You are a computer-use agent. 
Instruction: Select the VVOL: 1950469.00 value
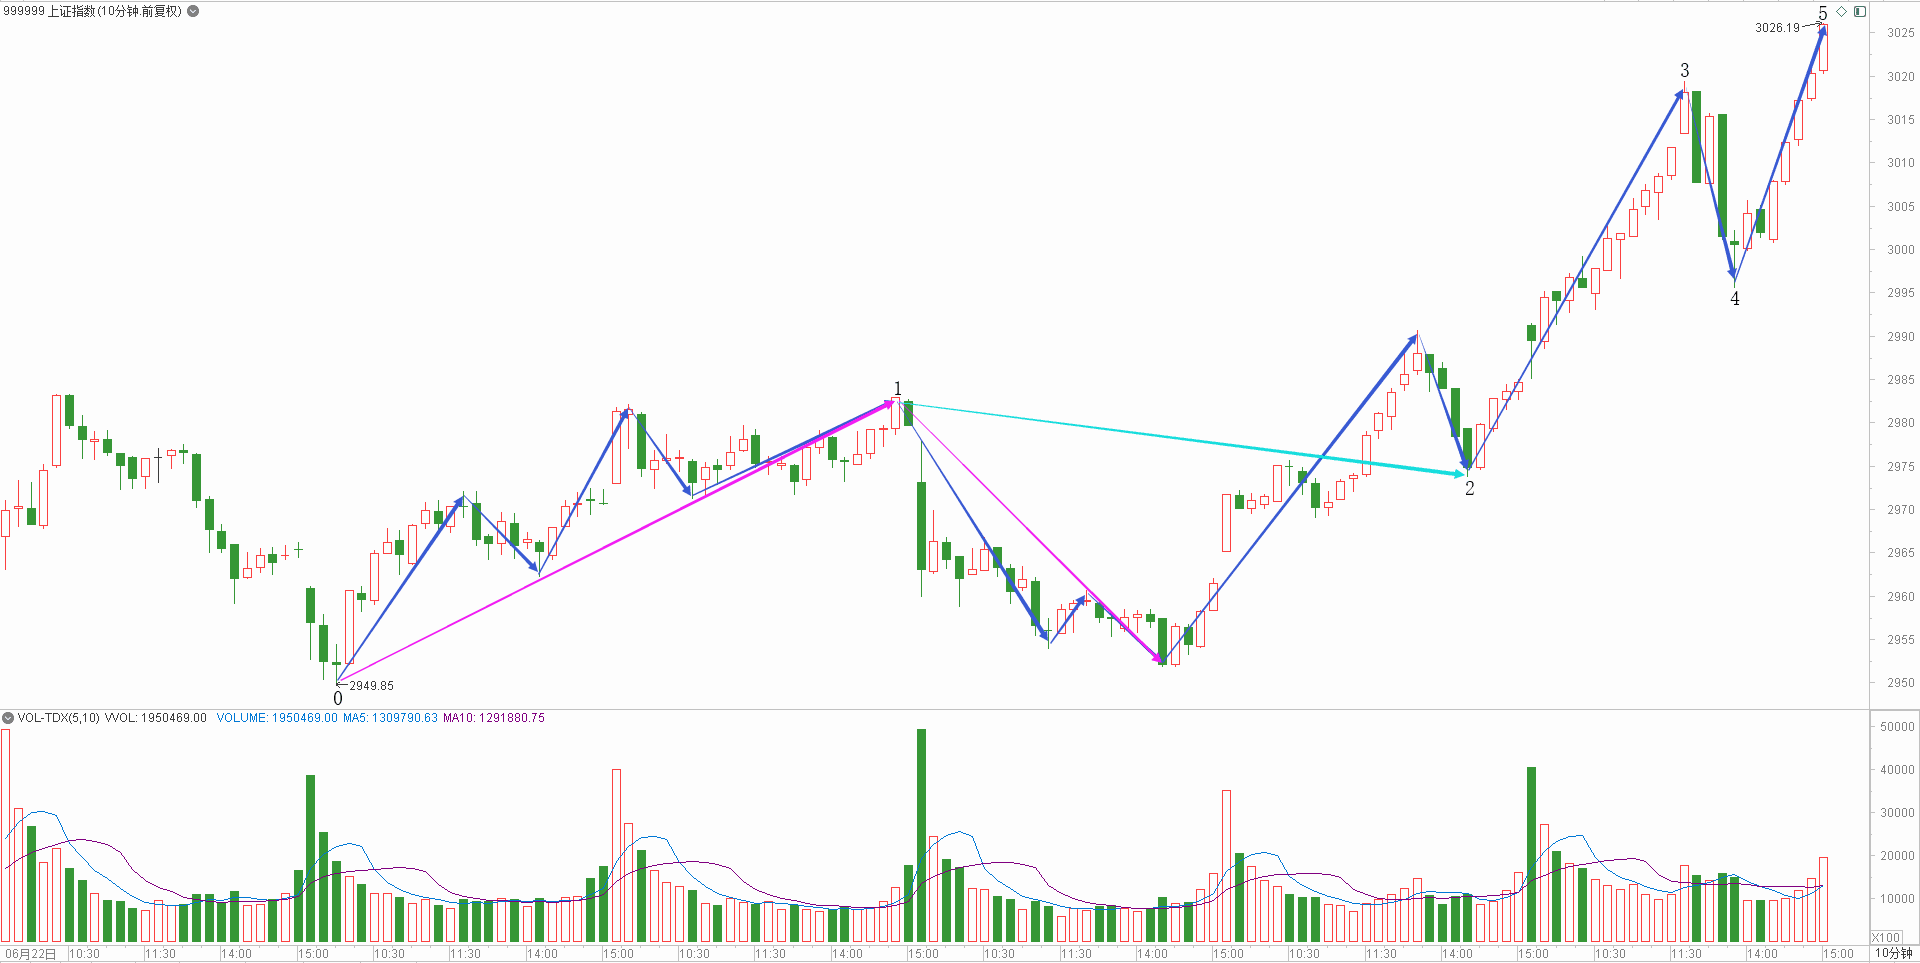point(155,718)
